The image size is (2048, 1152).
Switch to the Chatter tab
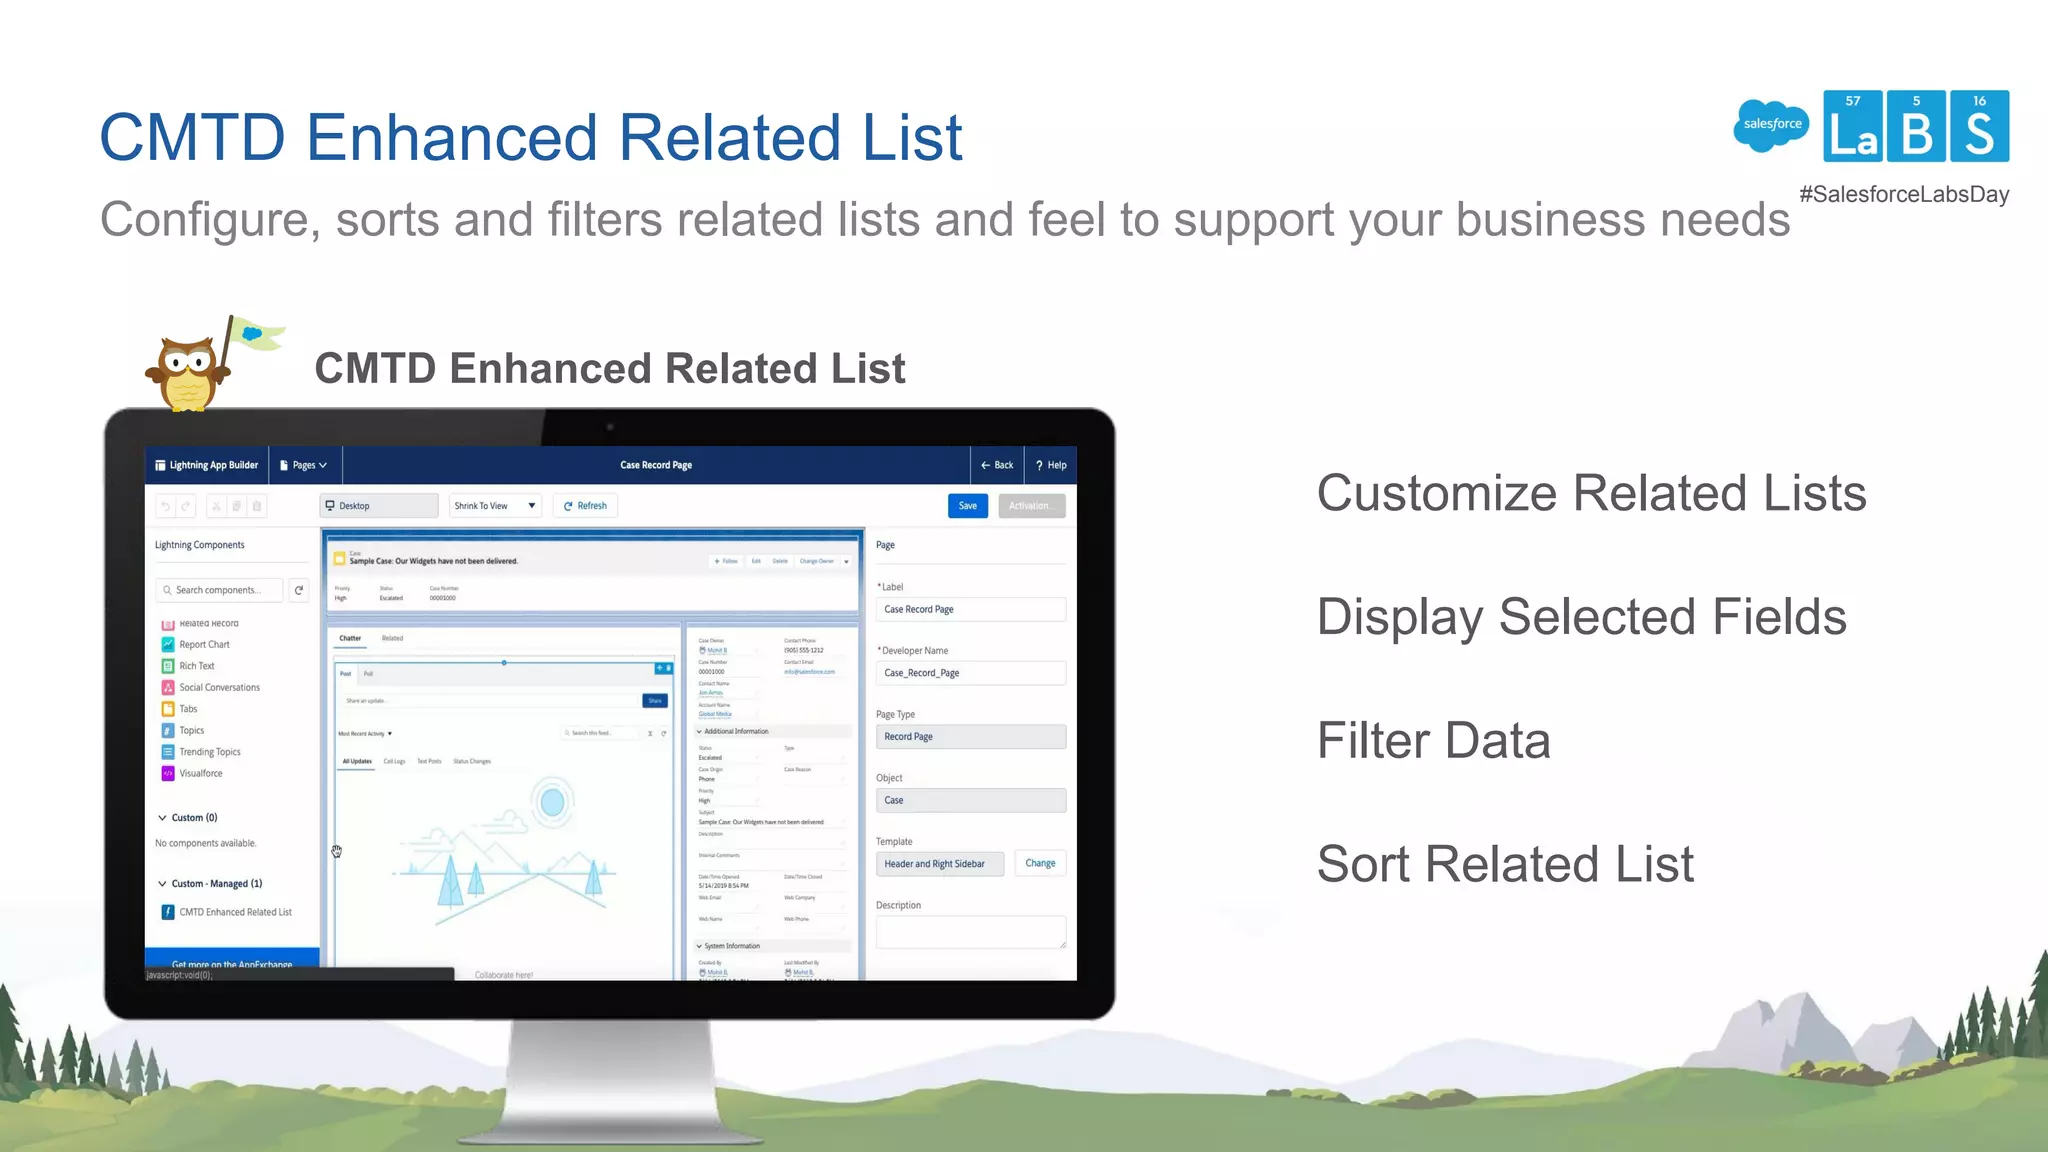350,638
